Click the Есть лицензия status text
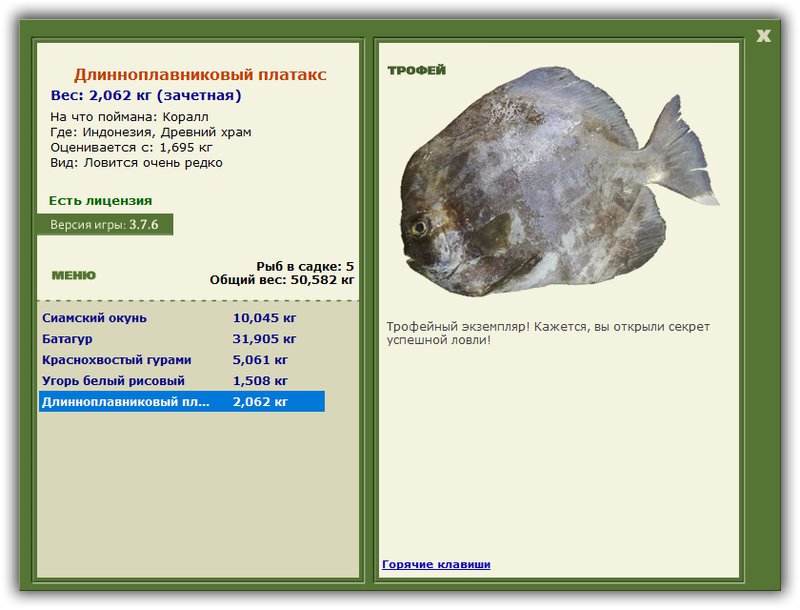This screenshot has width=800, height=610. click(101, 200)
